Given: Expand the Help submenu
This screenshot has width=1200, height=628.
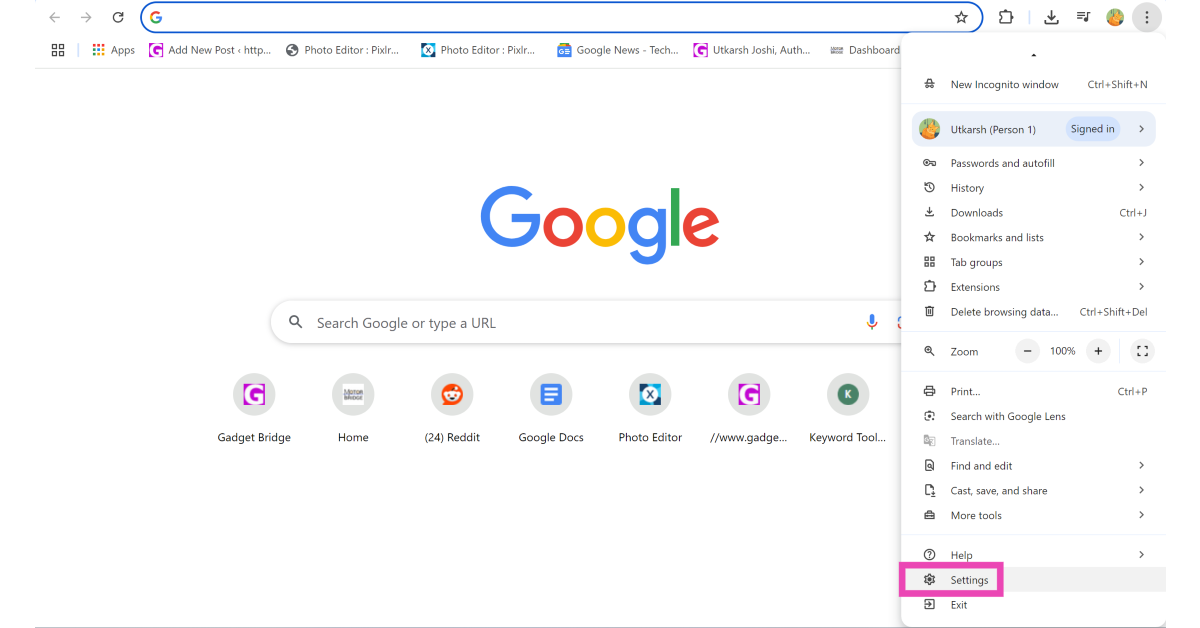Looking at the screenshot, I should (x=1034, y=555).
